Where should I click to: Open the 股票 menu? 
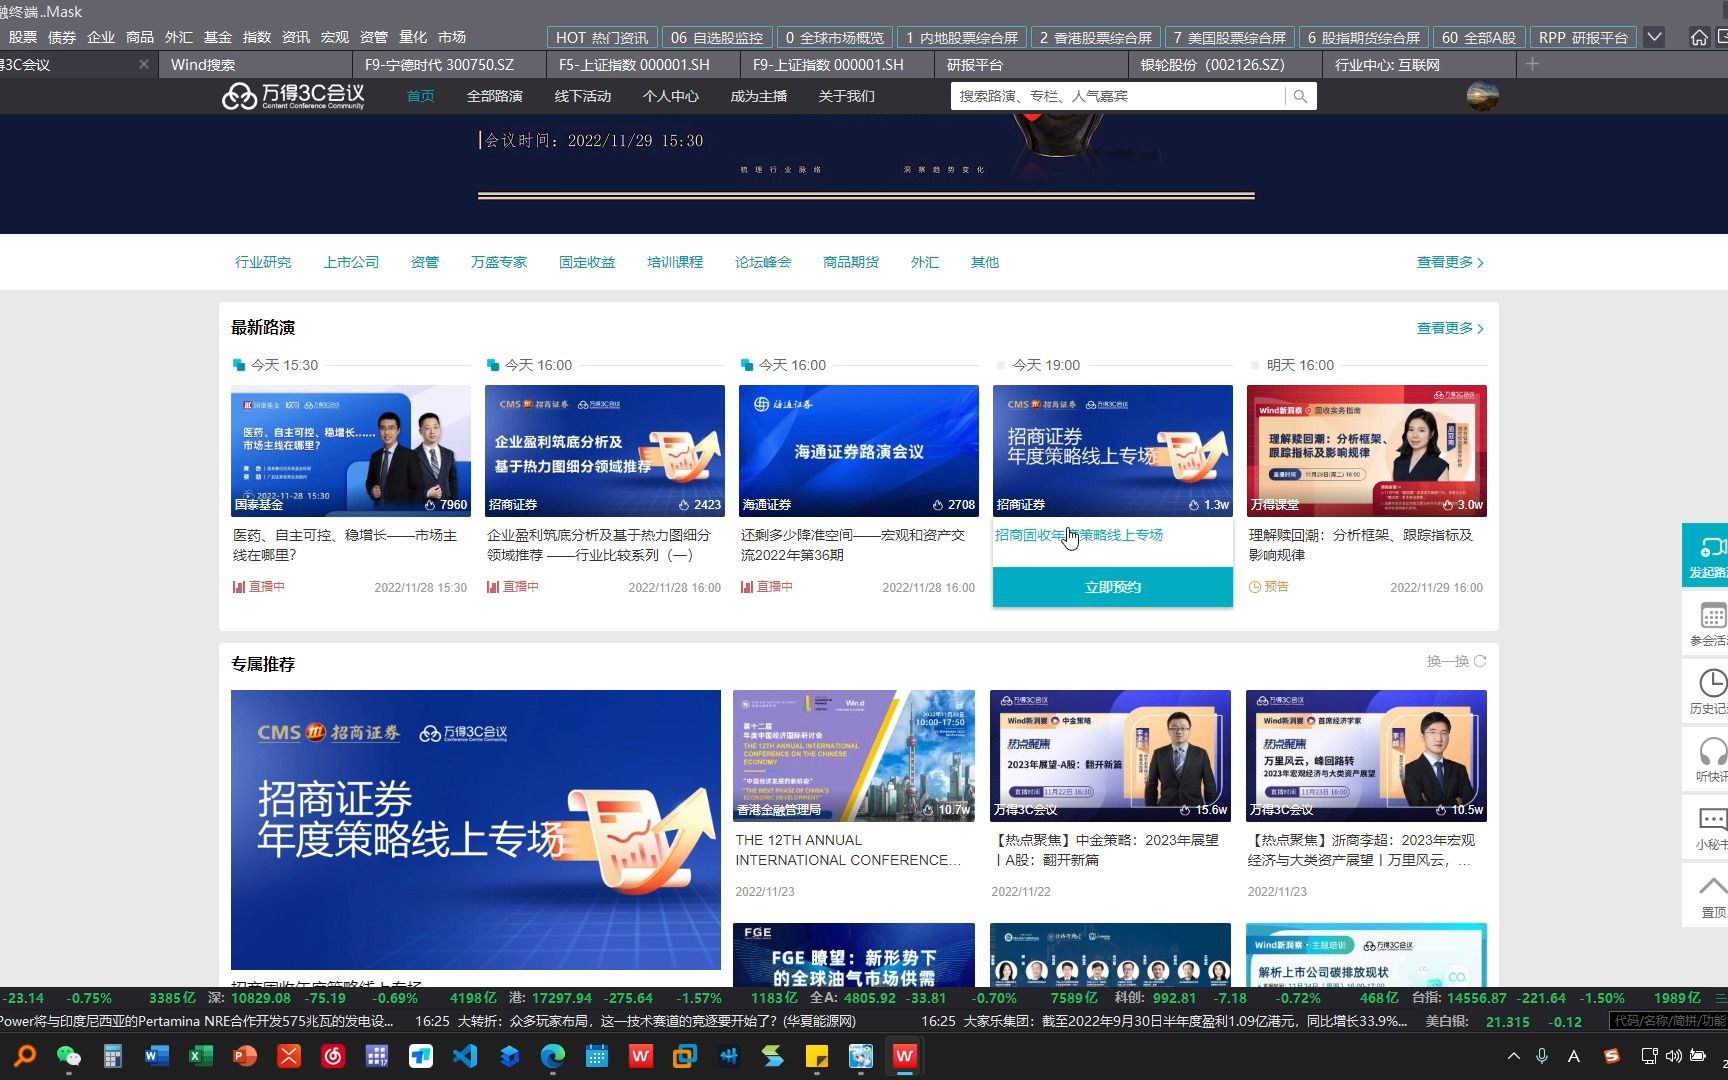click(x=22, y=37)
